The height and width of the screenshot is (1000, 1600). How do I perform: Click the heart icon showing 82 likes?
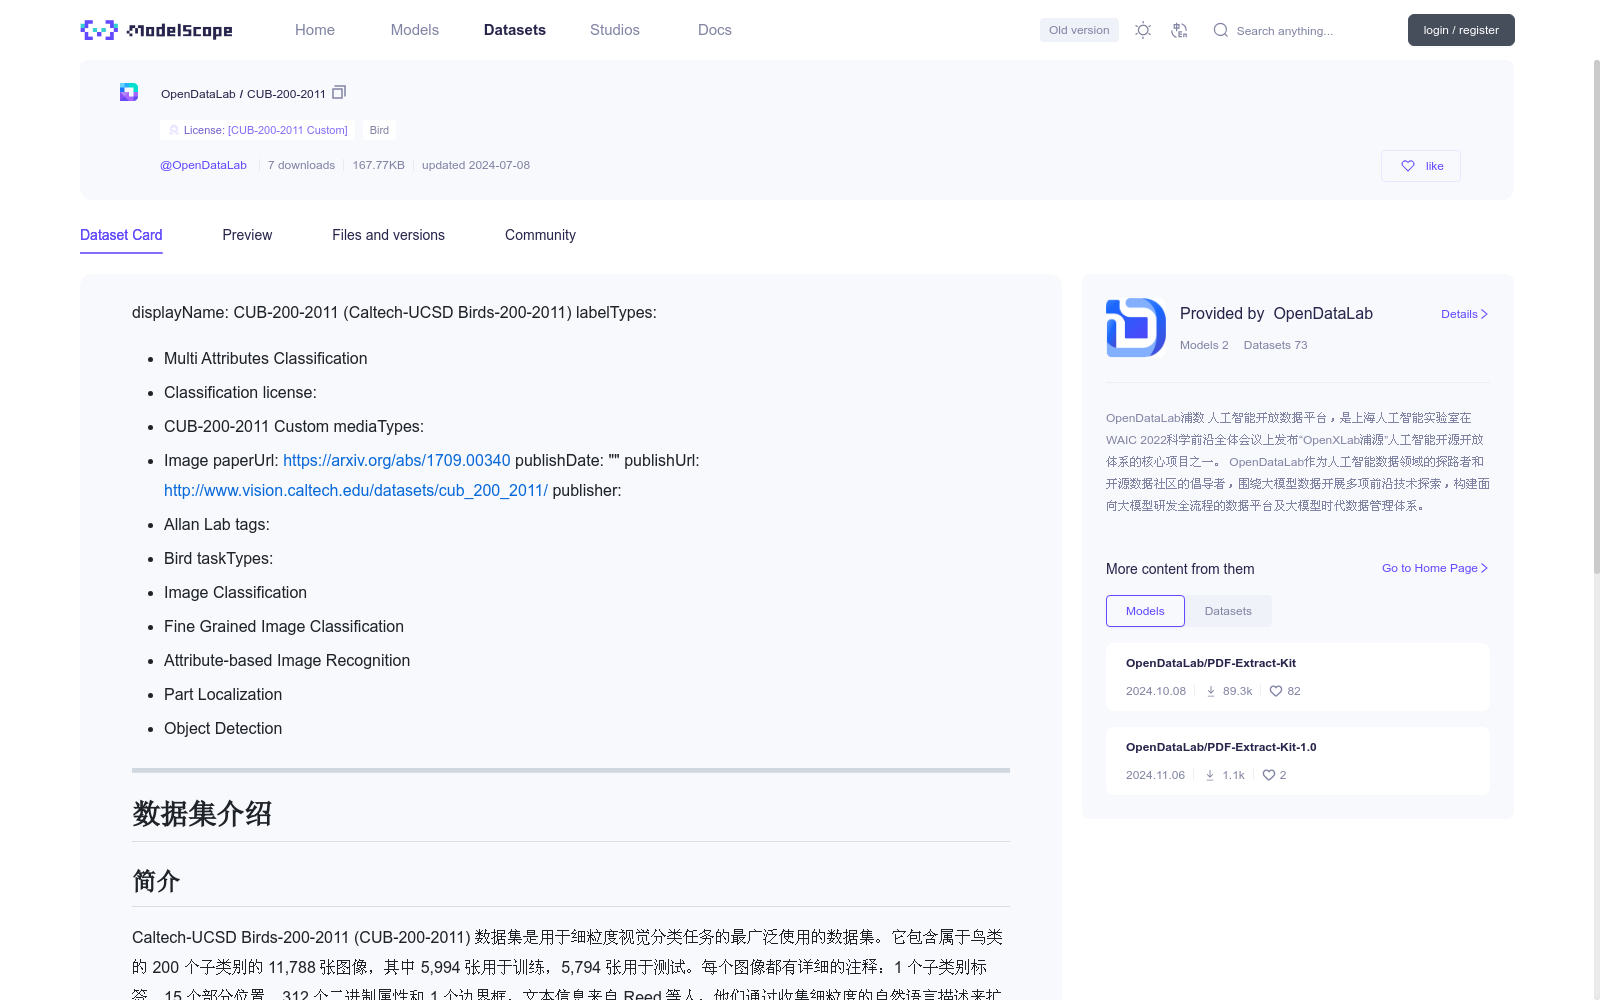click(x=1276, y=691)
